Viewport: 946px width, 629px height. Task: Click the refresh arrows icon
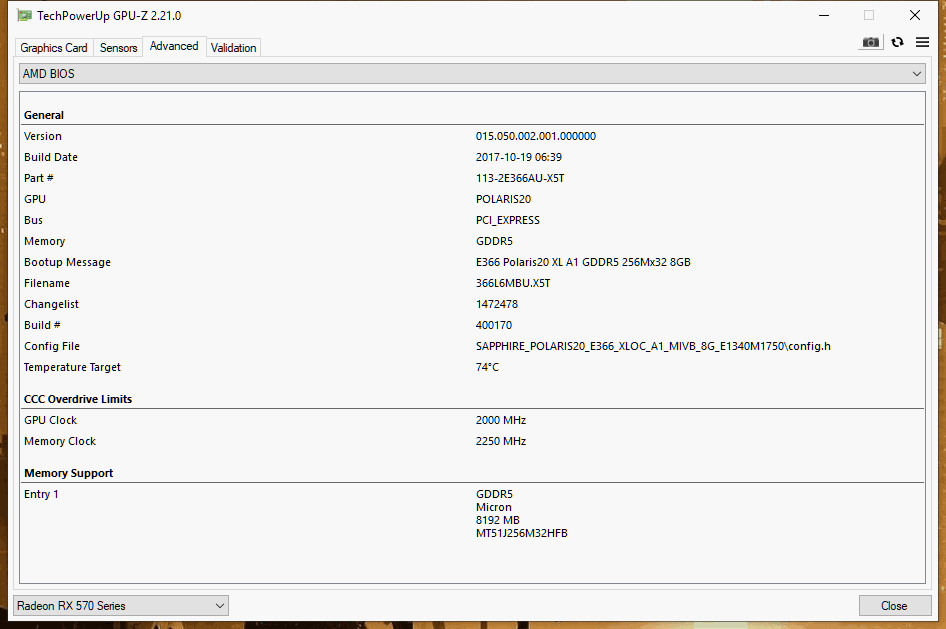pos(898,42)
